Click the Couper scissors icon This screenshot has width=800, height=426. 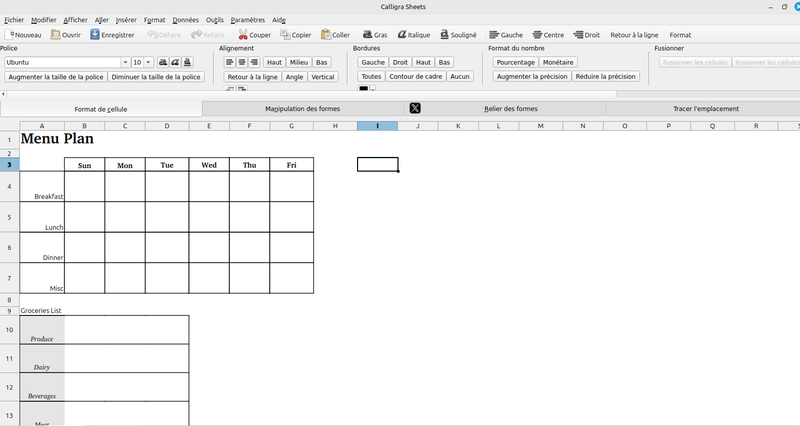point(243,35)
